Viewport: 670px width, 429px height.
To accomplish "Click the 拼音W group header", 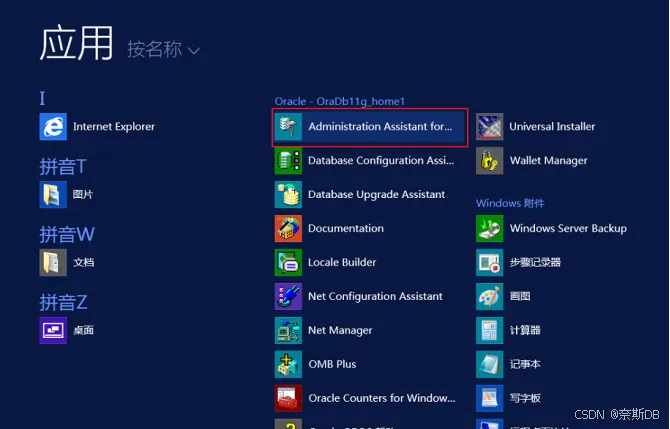I will [x=67, y=234].
